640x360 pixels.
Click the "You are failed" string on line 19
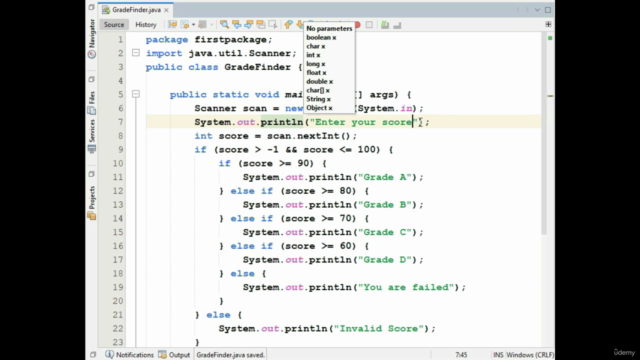coord(406,287)
